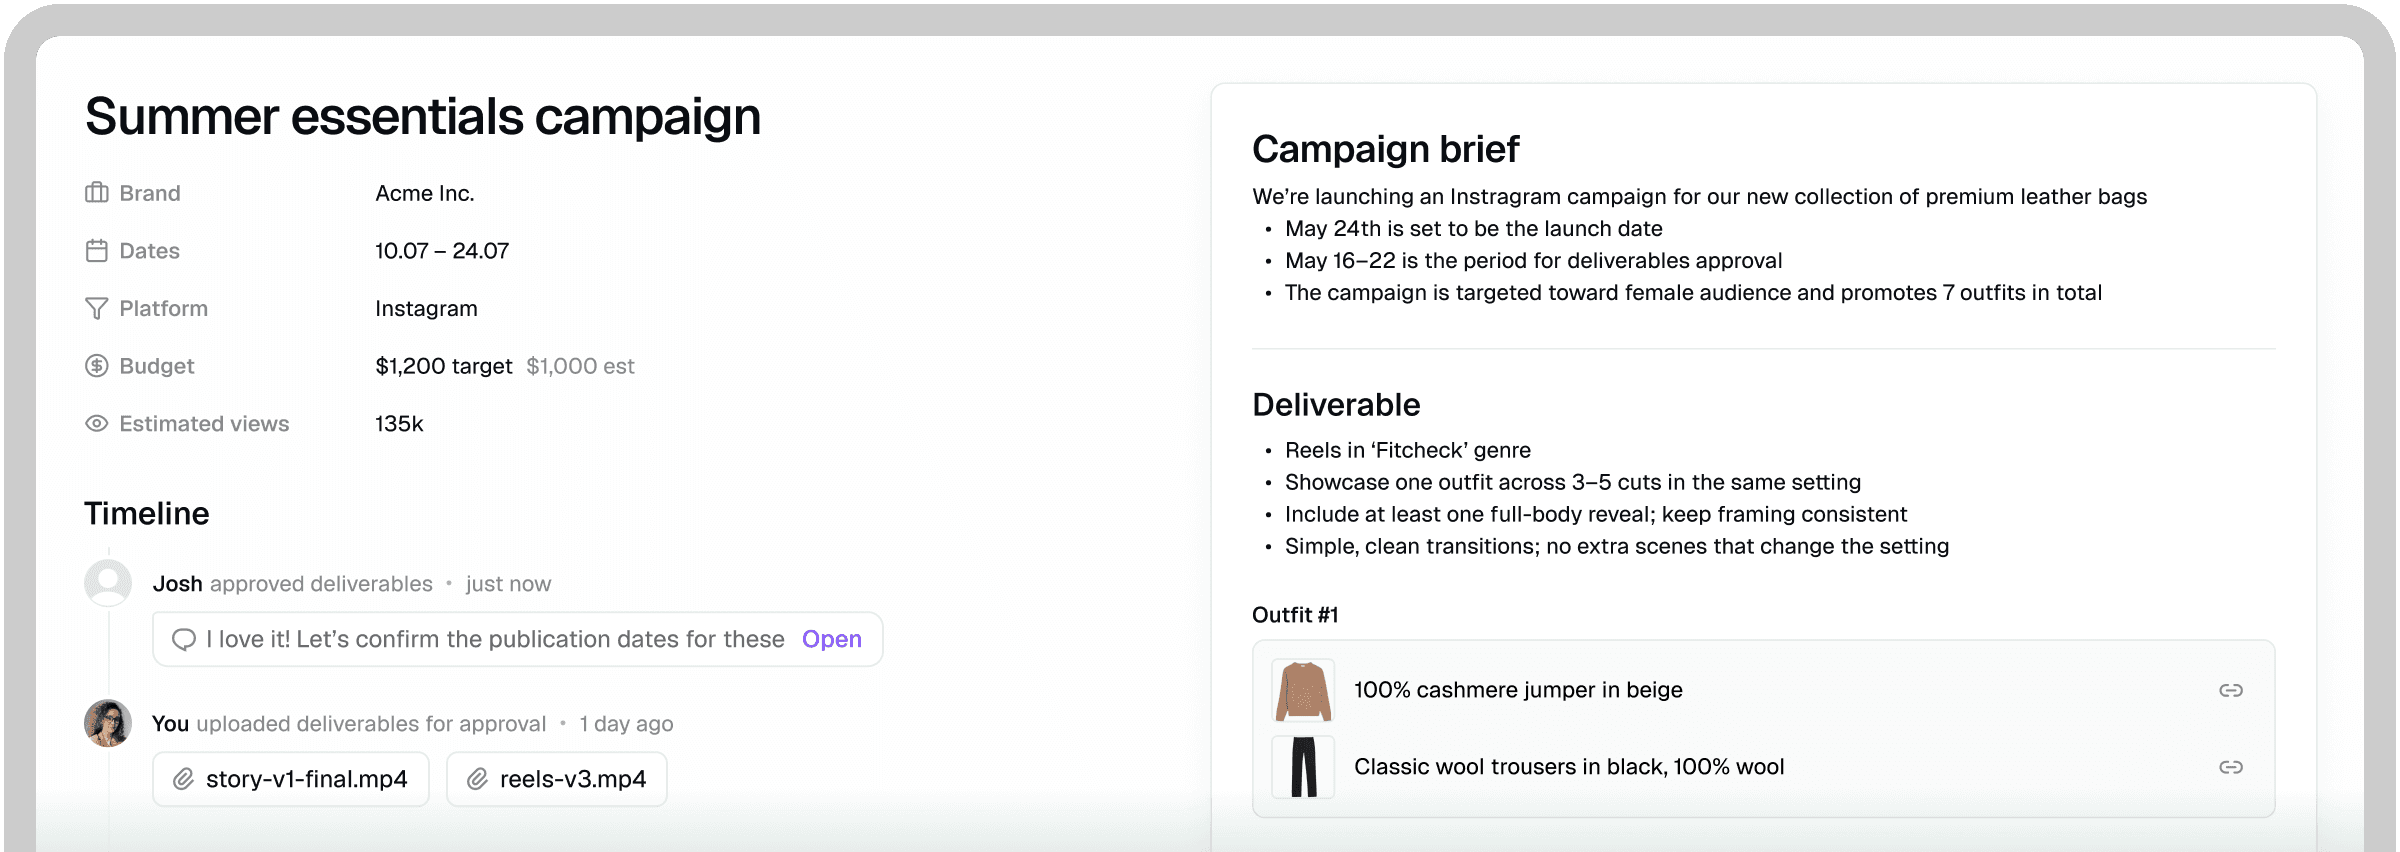Open link icon for wool trousers row
This screenshot has height=852, width=2400.
[x=2231, y=767]
